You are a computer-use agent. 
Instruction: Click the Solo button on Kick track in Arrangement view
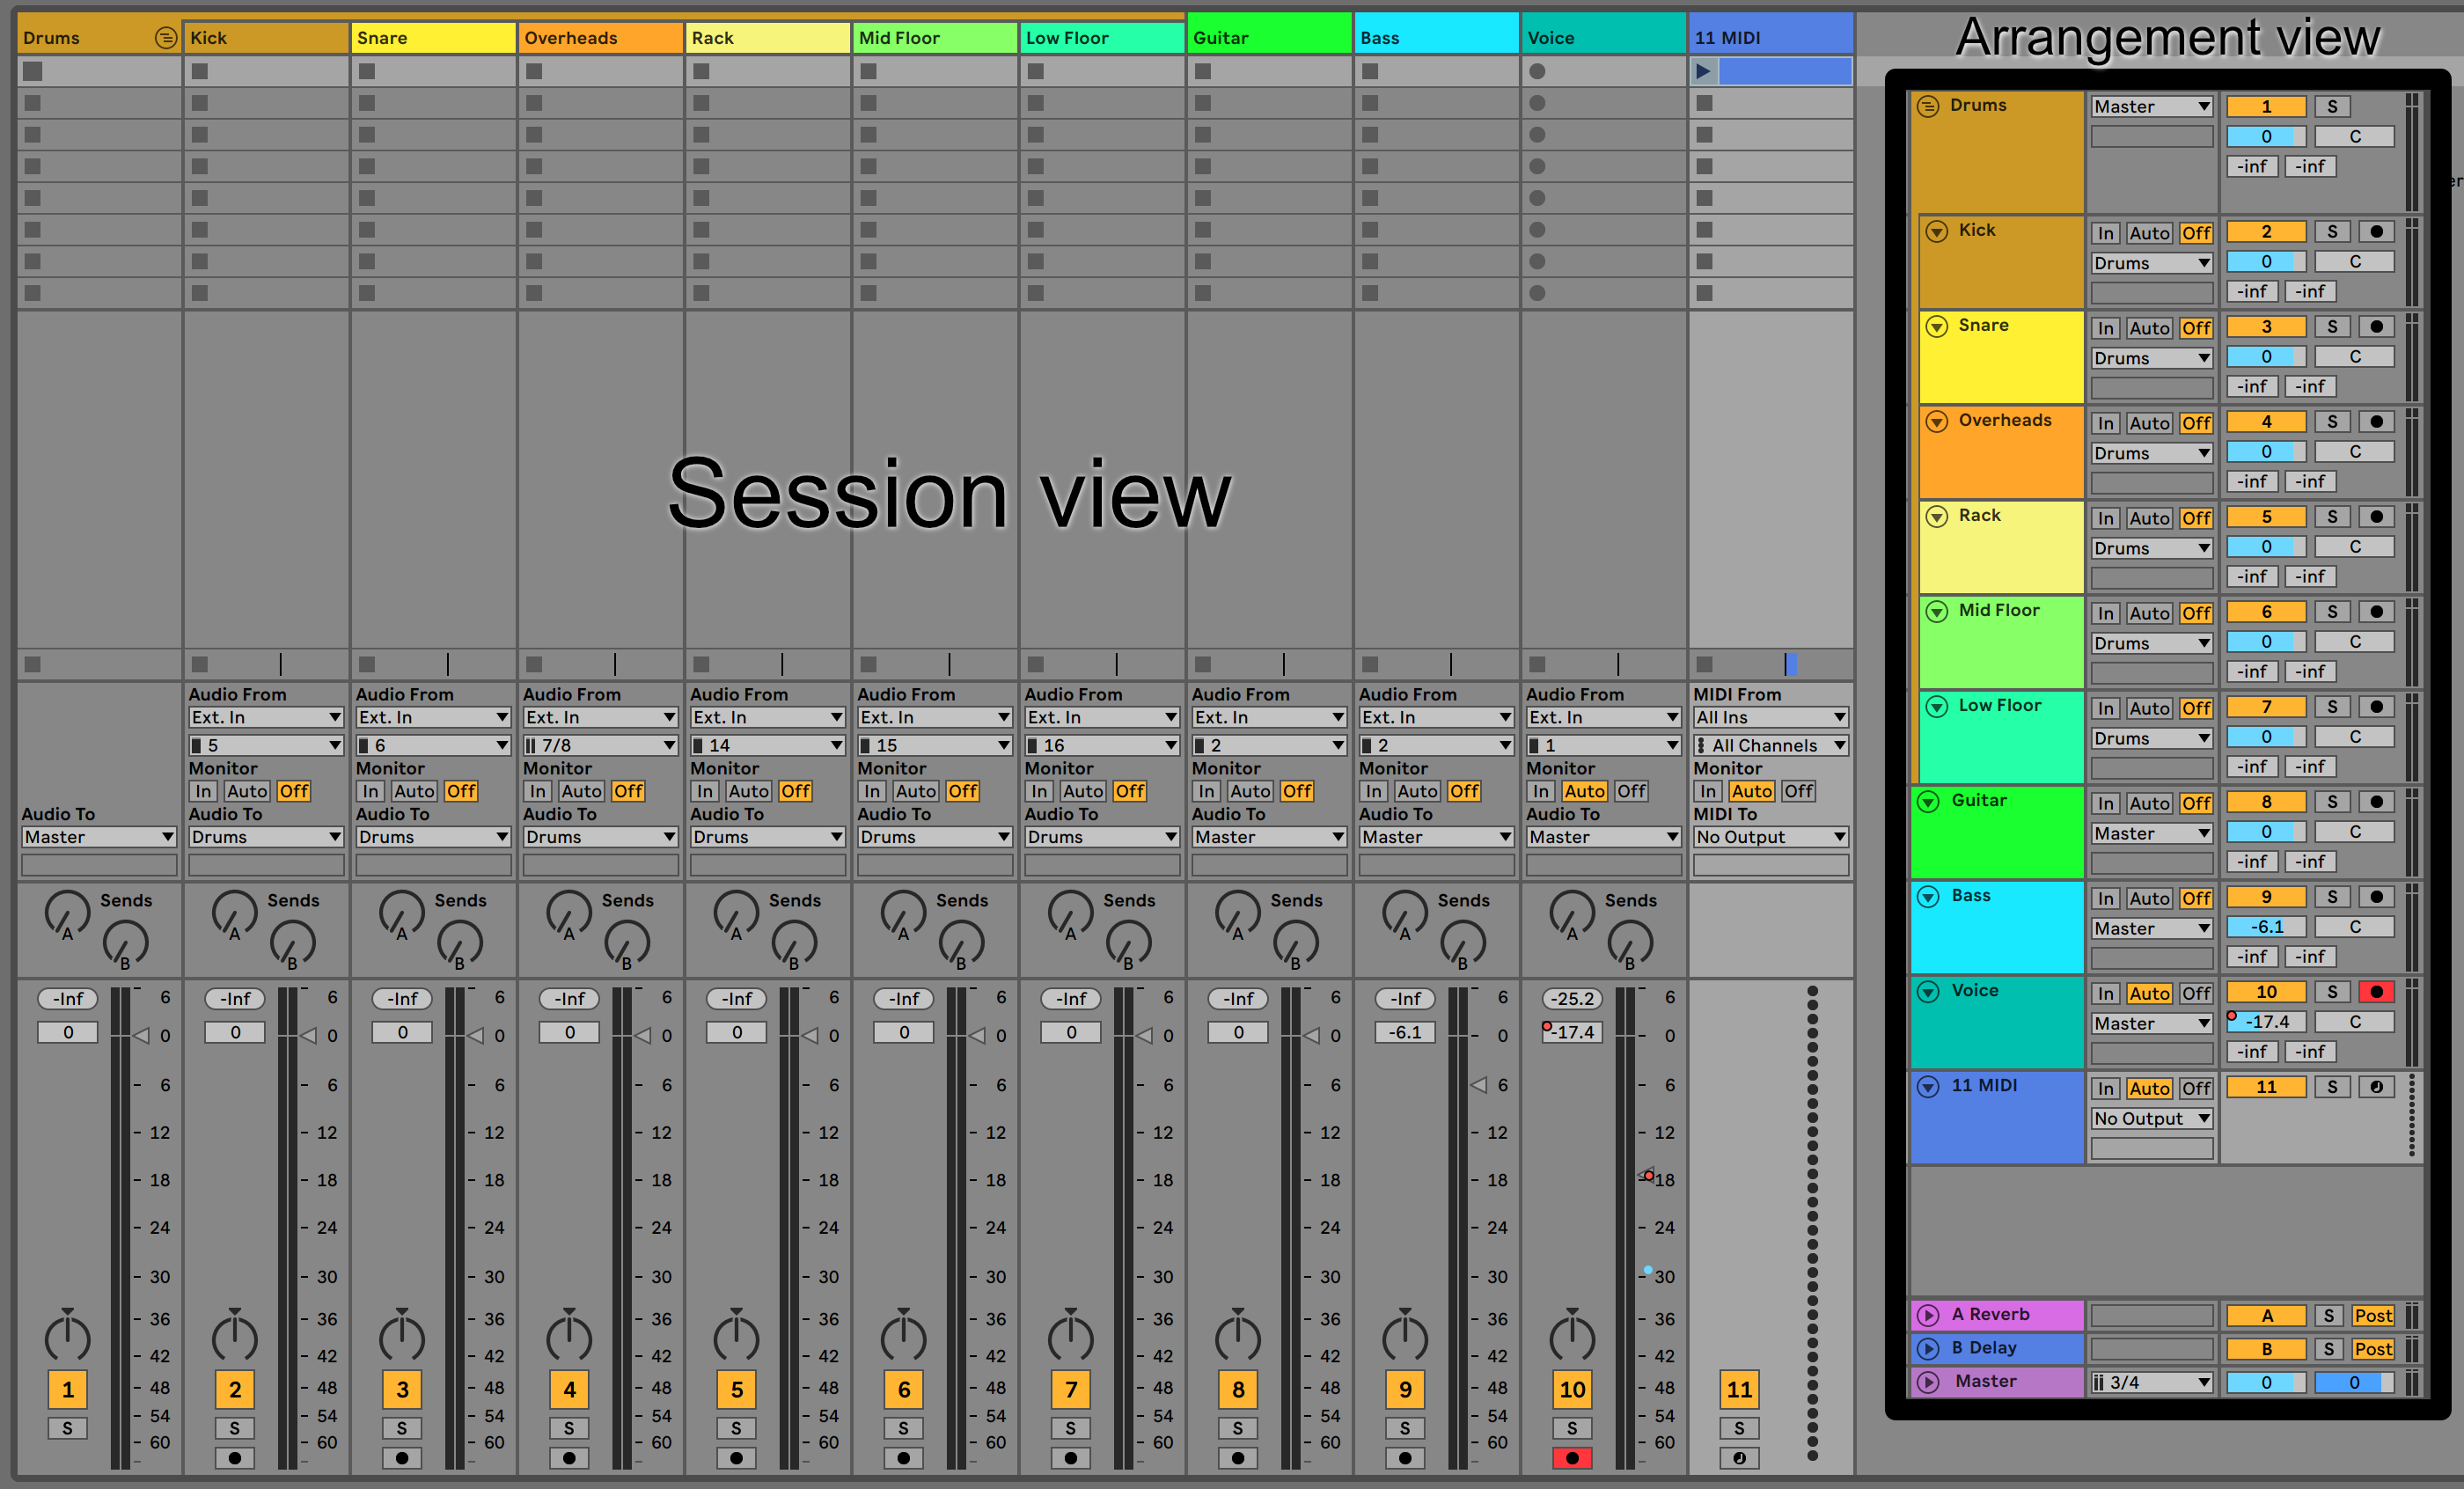pyautogui.click(x=2332, y=229)
